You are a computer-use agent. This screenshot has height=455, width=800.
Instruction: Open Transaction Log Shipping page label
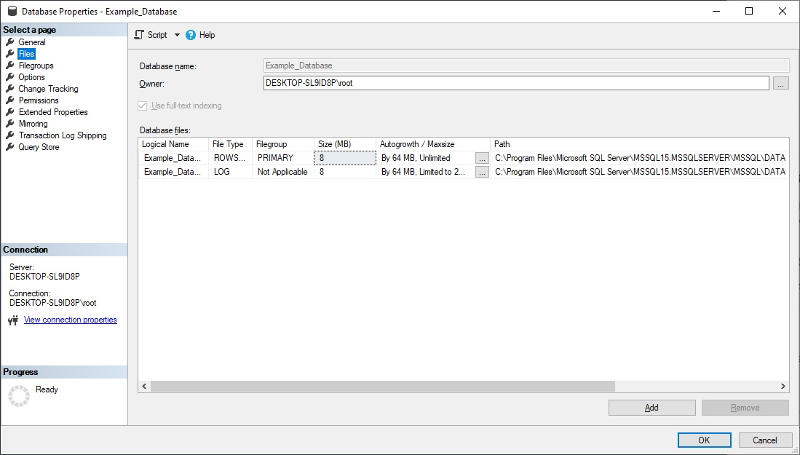pos(63,135)
